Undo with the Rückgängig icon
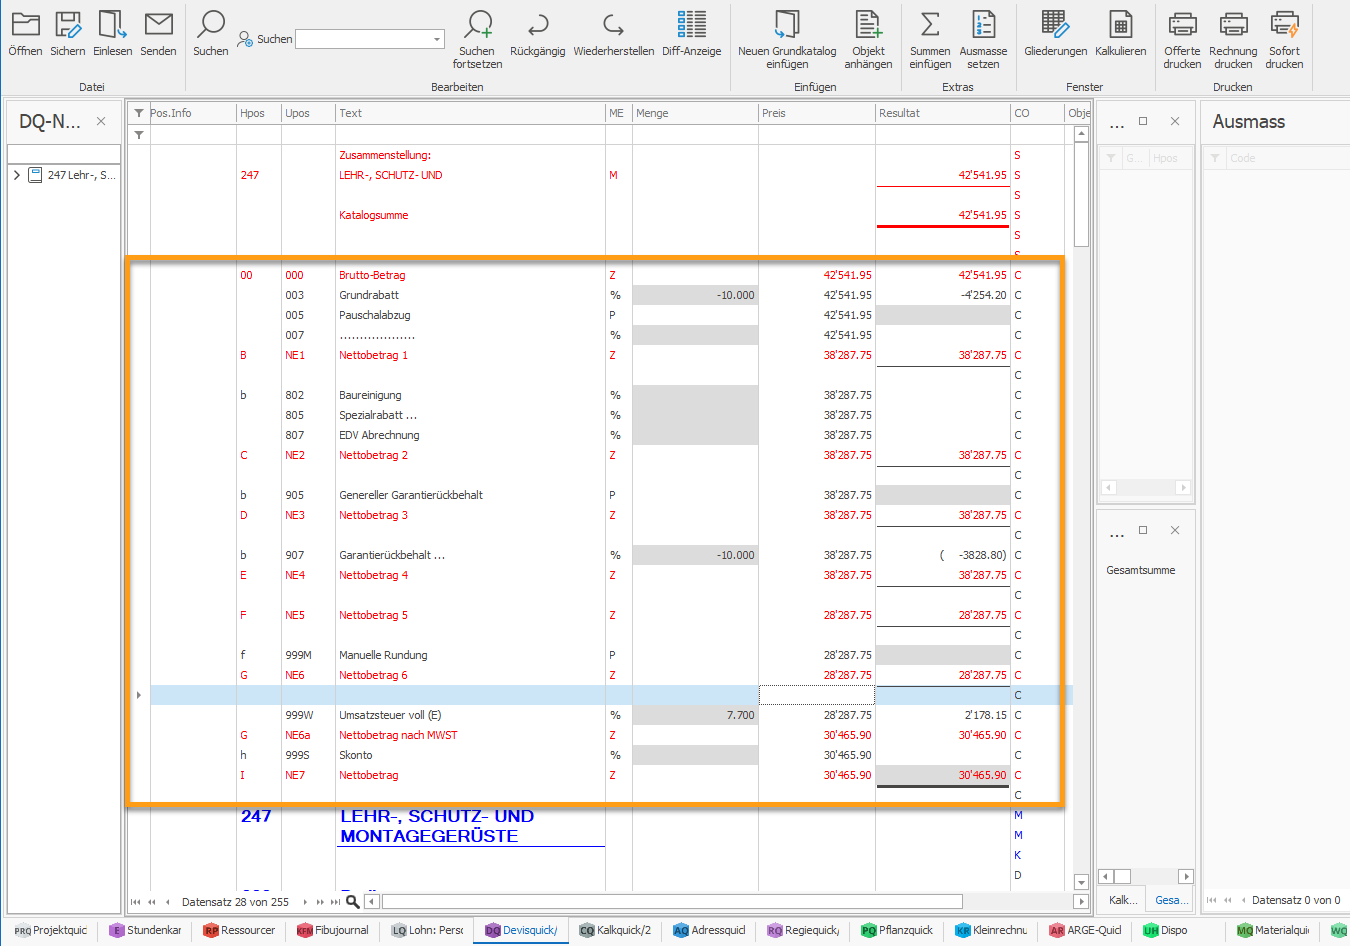1350x946 pixels. tap(538, 24)
